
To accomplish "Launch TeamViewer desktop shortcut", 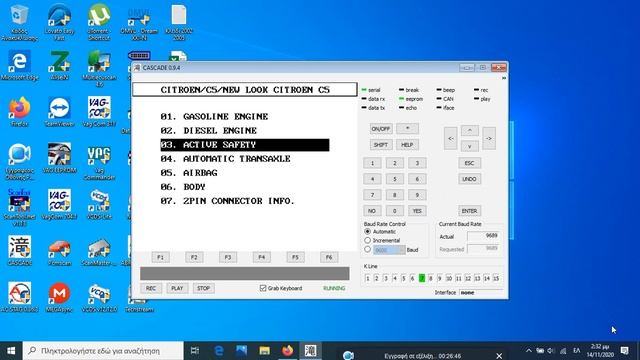I will (x=59, y=111).
